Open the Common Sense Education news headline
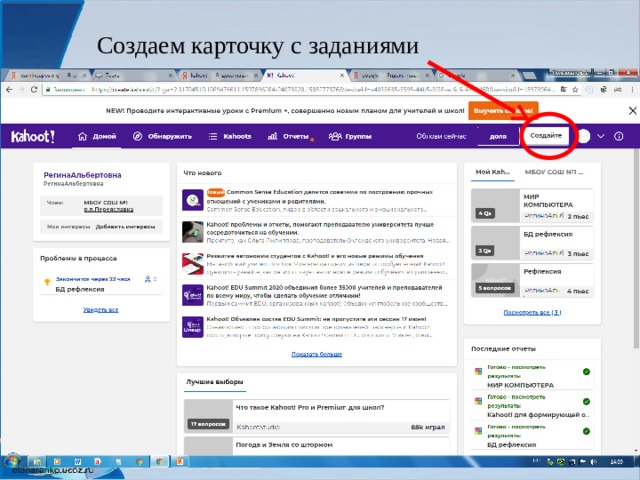Image resolution: width=640 pixels, height=480 pixels. point(319,196)
